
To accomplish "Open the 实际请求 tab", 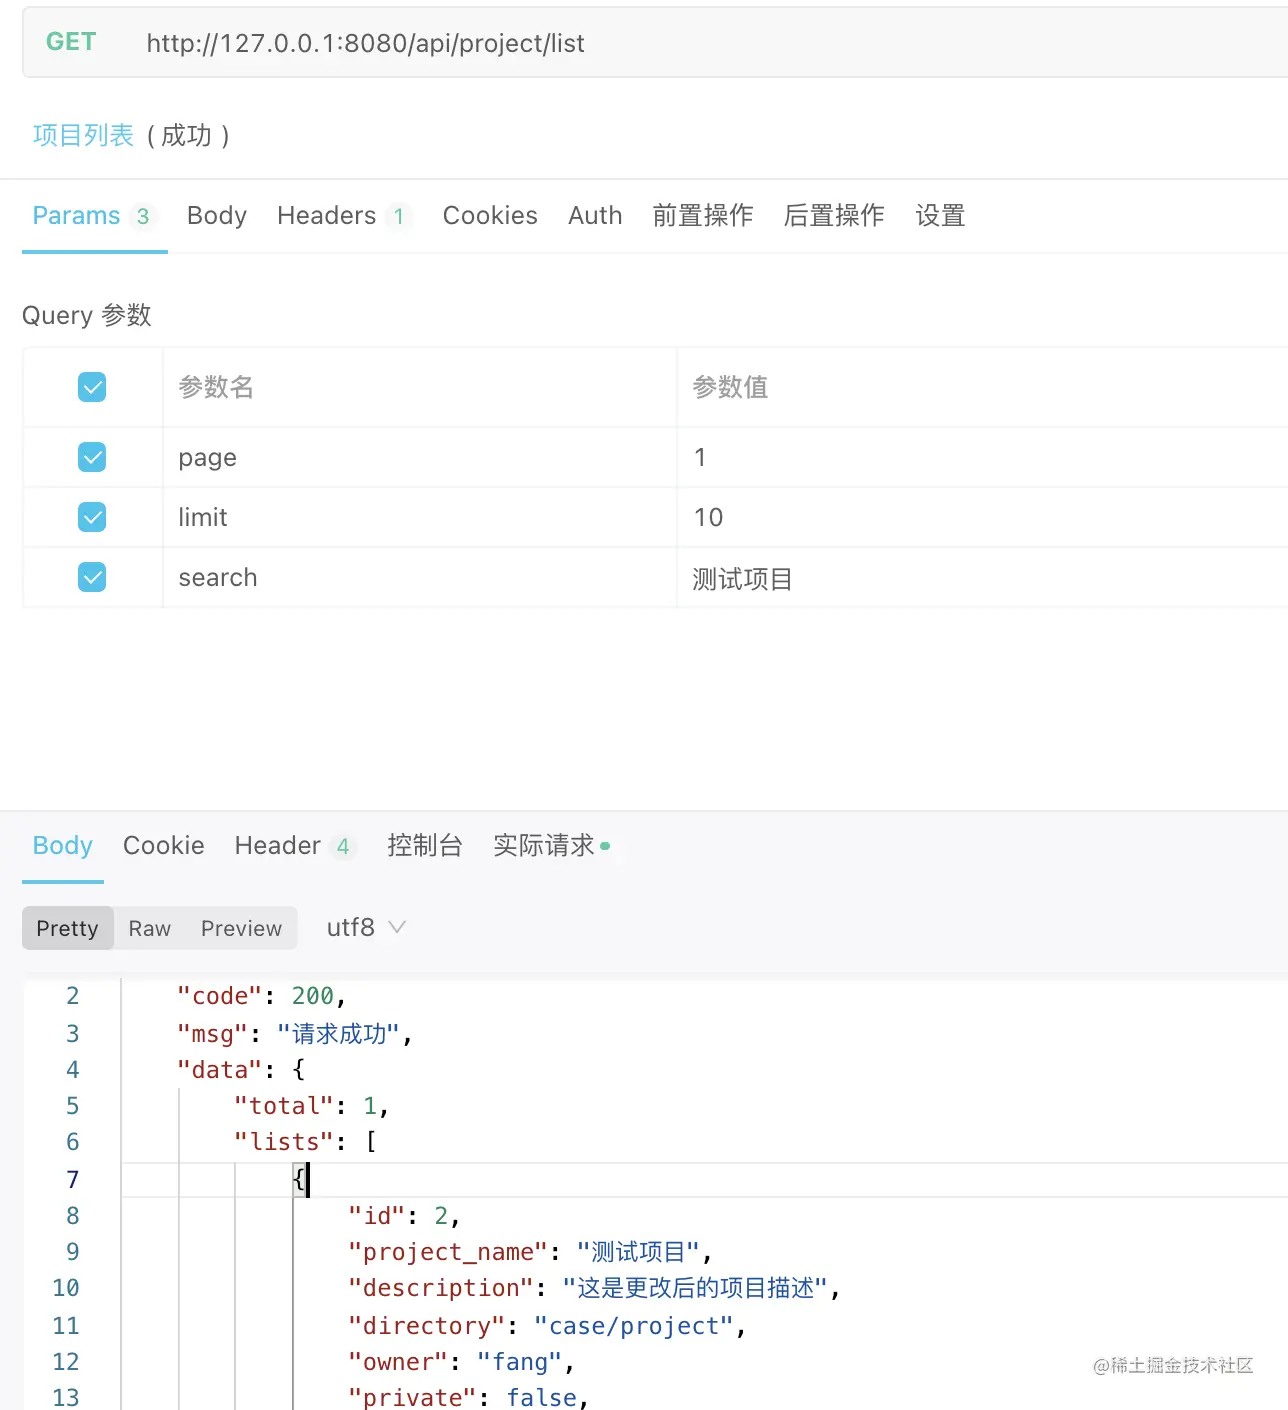I will coord(551,846).
